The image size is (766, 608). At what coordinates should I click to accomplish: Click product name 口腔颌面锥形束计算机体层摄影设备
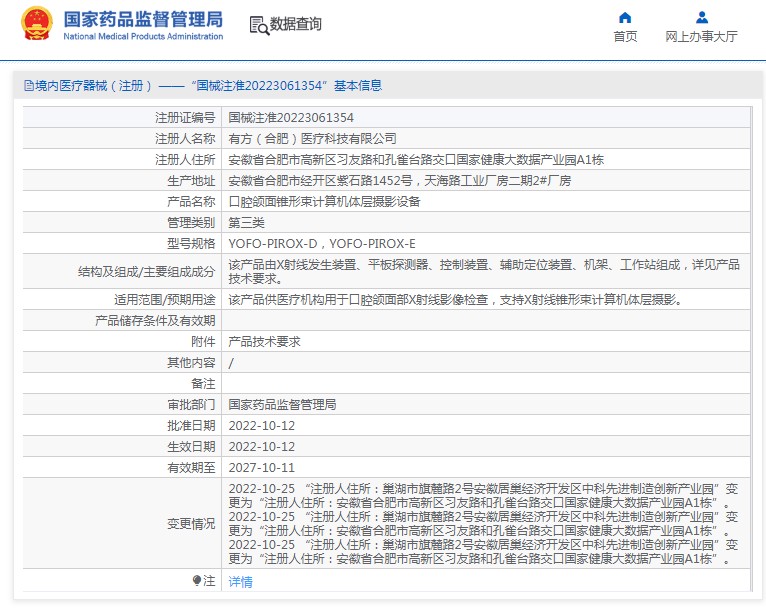pyautogui.click(x=325, y=201)
